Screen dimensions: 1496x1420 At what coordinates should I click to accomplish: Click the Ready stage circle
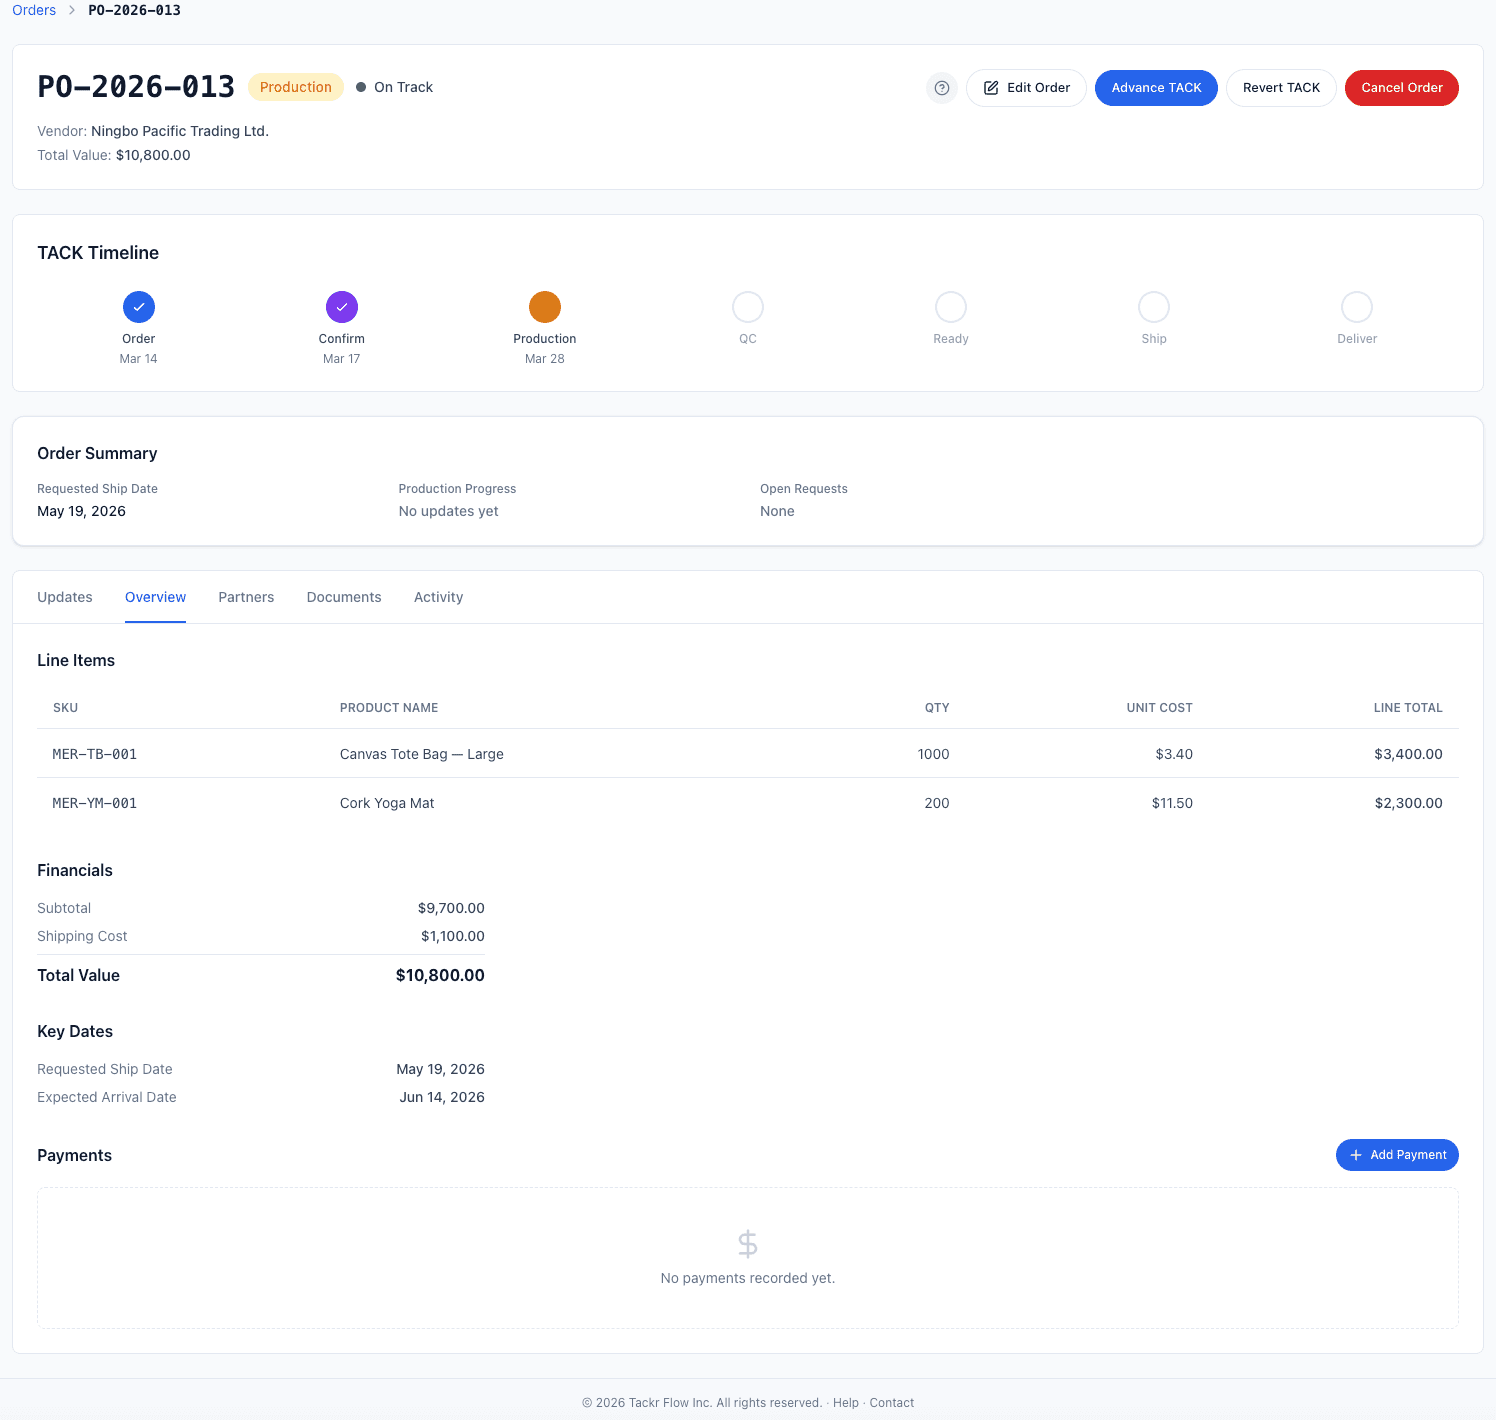pyautogui.click(x=950, y=307)
